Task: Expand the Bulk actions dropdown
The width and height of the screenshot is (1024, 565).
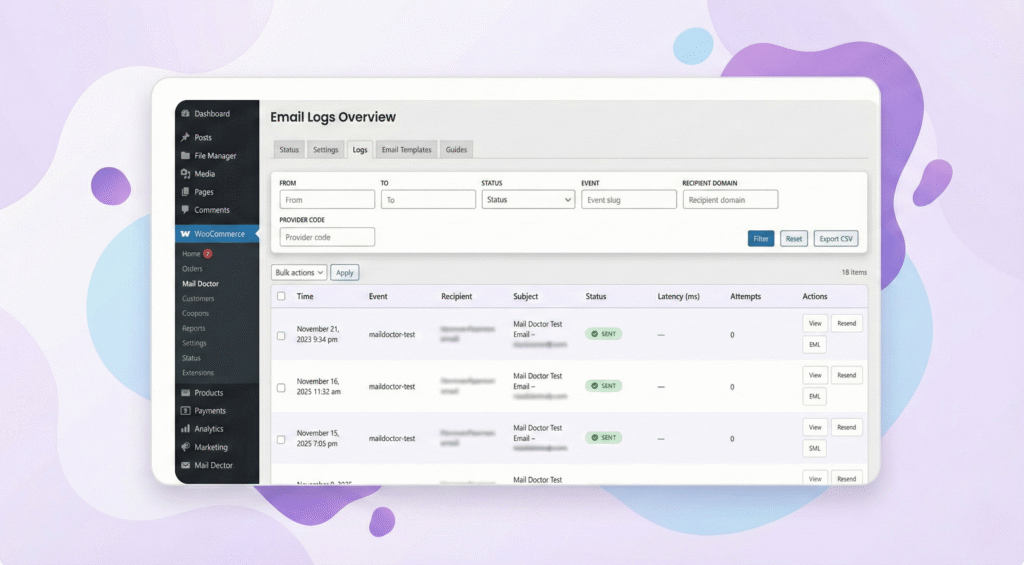Action: coord(299,272)
